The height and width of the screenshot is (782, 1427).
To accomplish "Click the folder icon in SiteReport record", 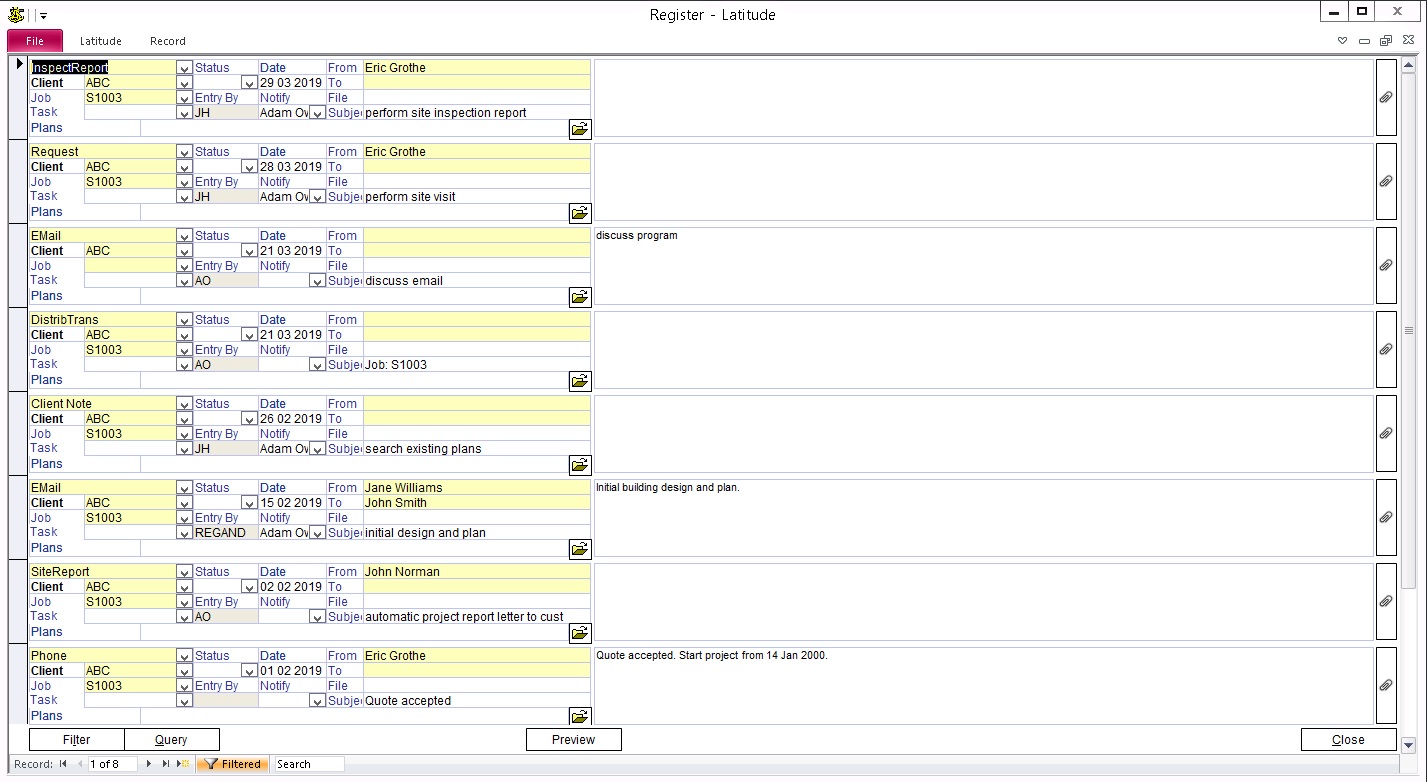I will coord(580,633).
